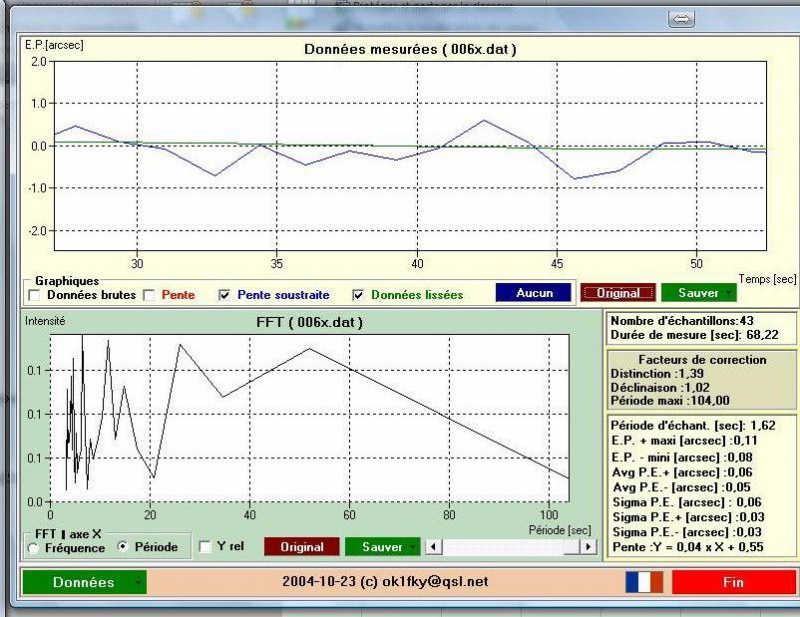Click the Durée de mesure value 68,22
The image size is (800, 617).
(762, 335)
